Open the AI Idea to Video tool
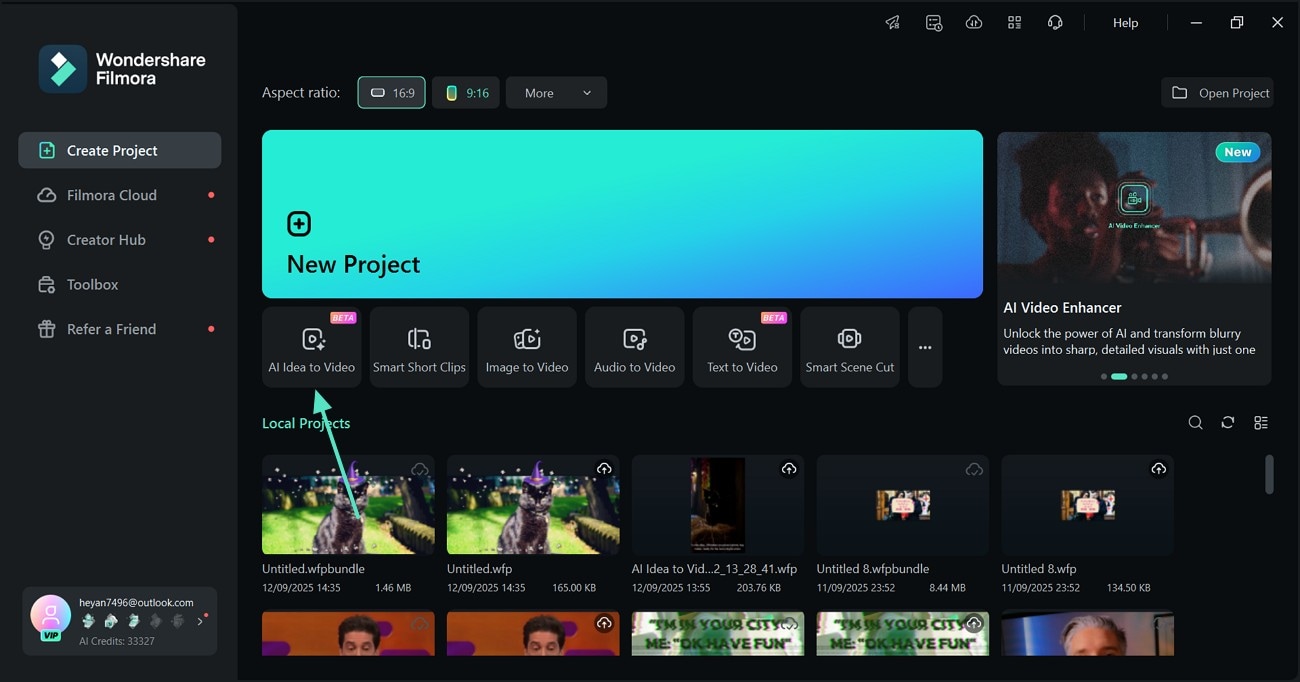Viewport: 1300px width, 682px height. pyautogui.click(x=311, y=347)
